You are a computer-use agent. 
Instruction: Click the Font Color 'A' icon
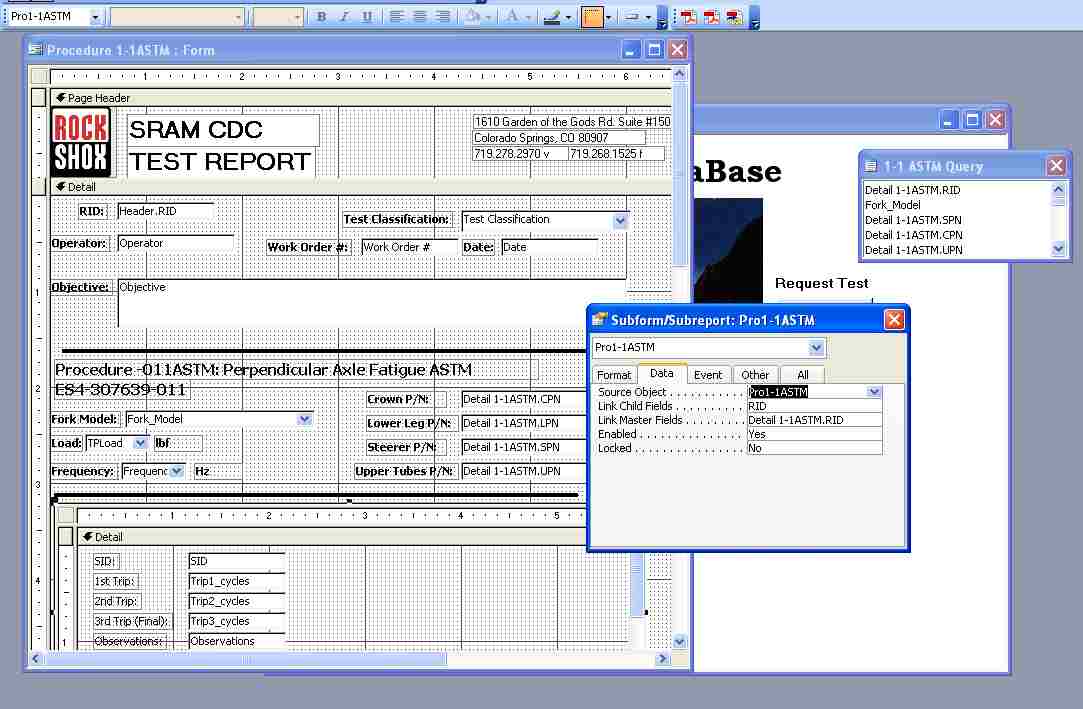[512, 17]
